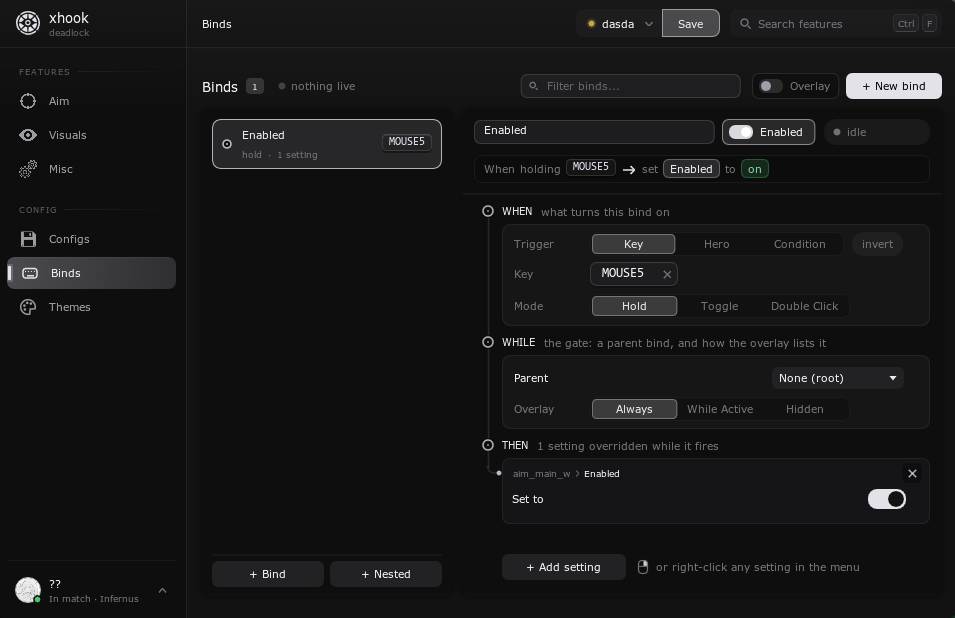The height and width of the screenshot is (618, 955).
Task: Click the Binds keyboard icon in sidebar
Action: [30, 273]
